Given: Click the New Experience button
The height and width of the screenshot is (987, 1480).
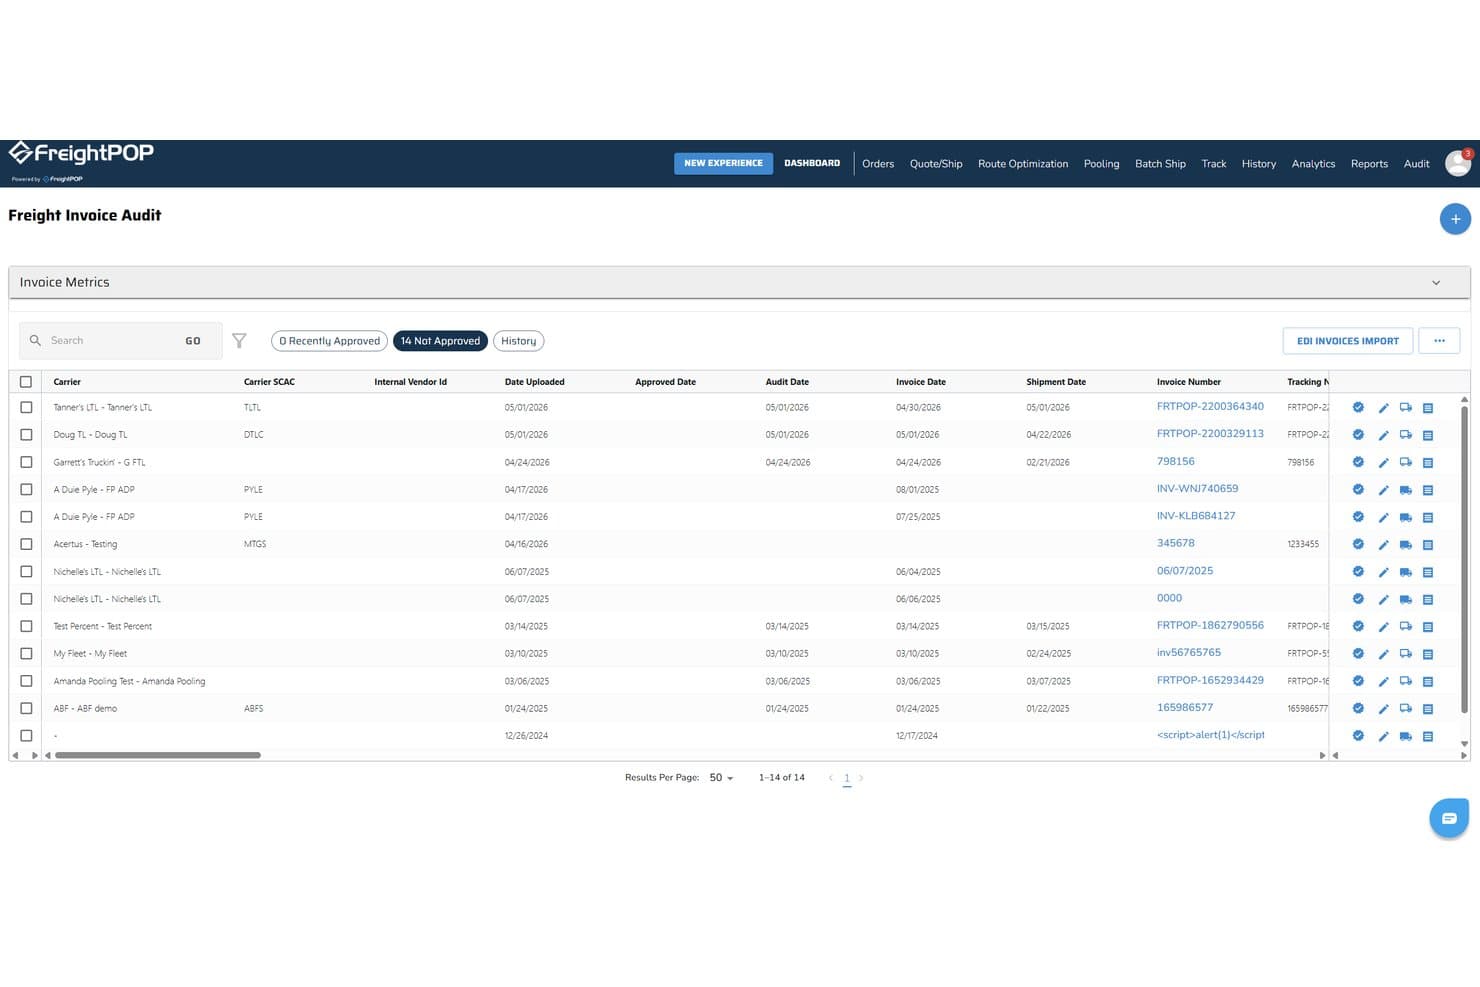Looking at the screenshot, I should coord(723,163).
